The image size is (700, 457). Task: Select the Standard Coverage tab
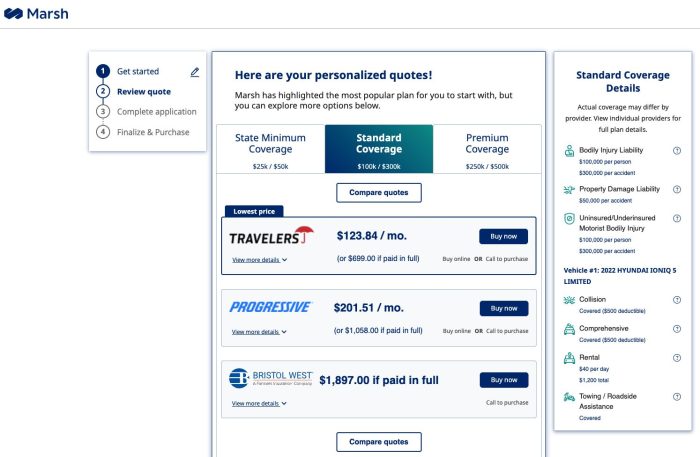click(379, 149)
